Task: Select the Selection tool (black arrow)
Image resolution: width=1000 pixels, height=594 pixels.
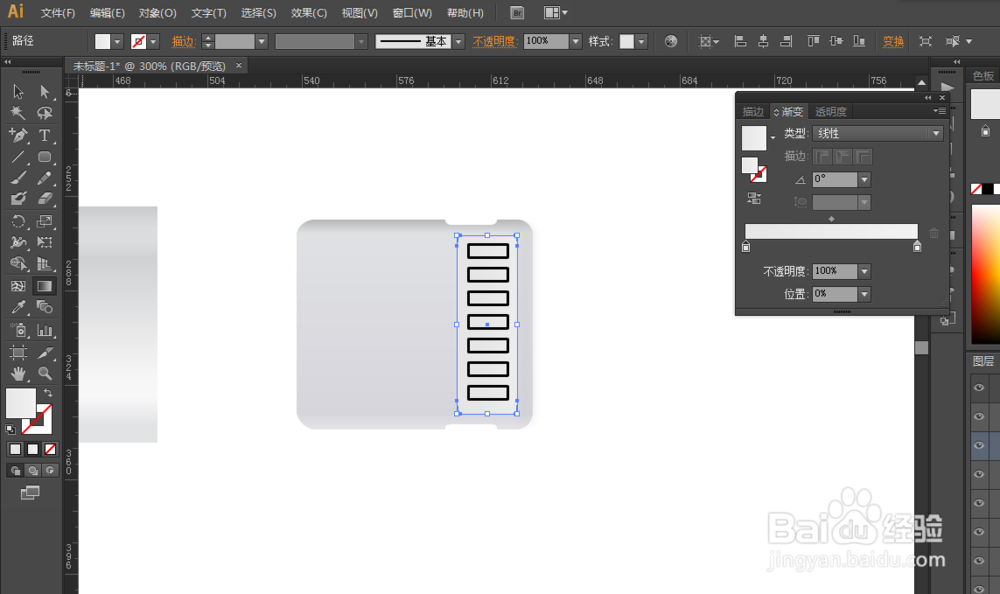Action: pos(18,92)
